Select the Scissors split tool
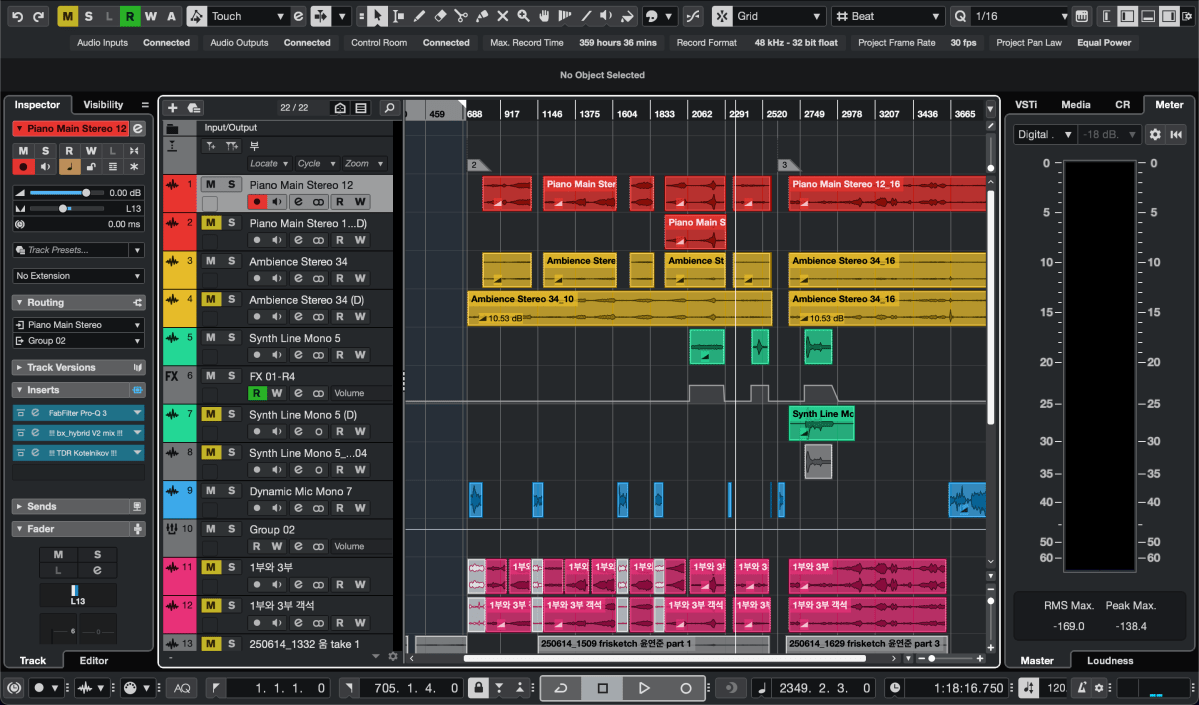The height and width of the screenshot is (705, 1199). coord(460,16)
